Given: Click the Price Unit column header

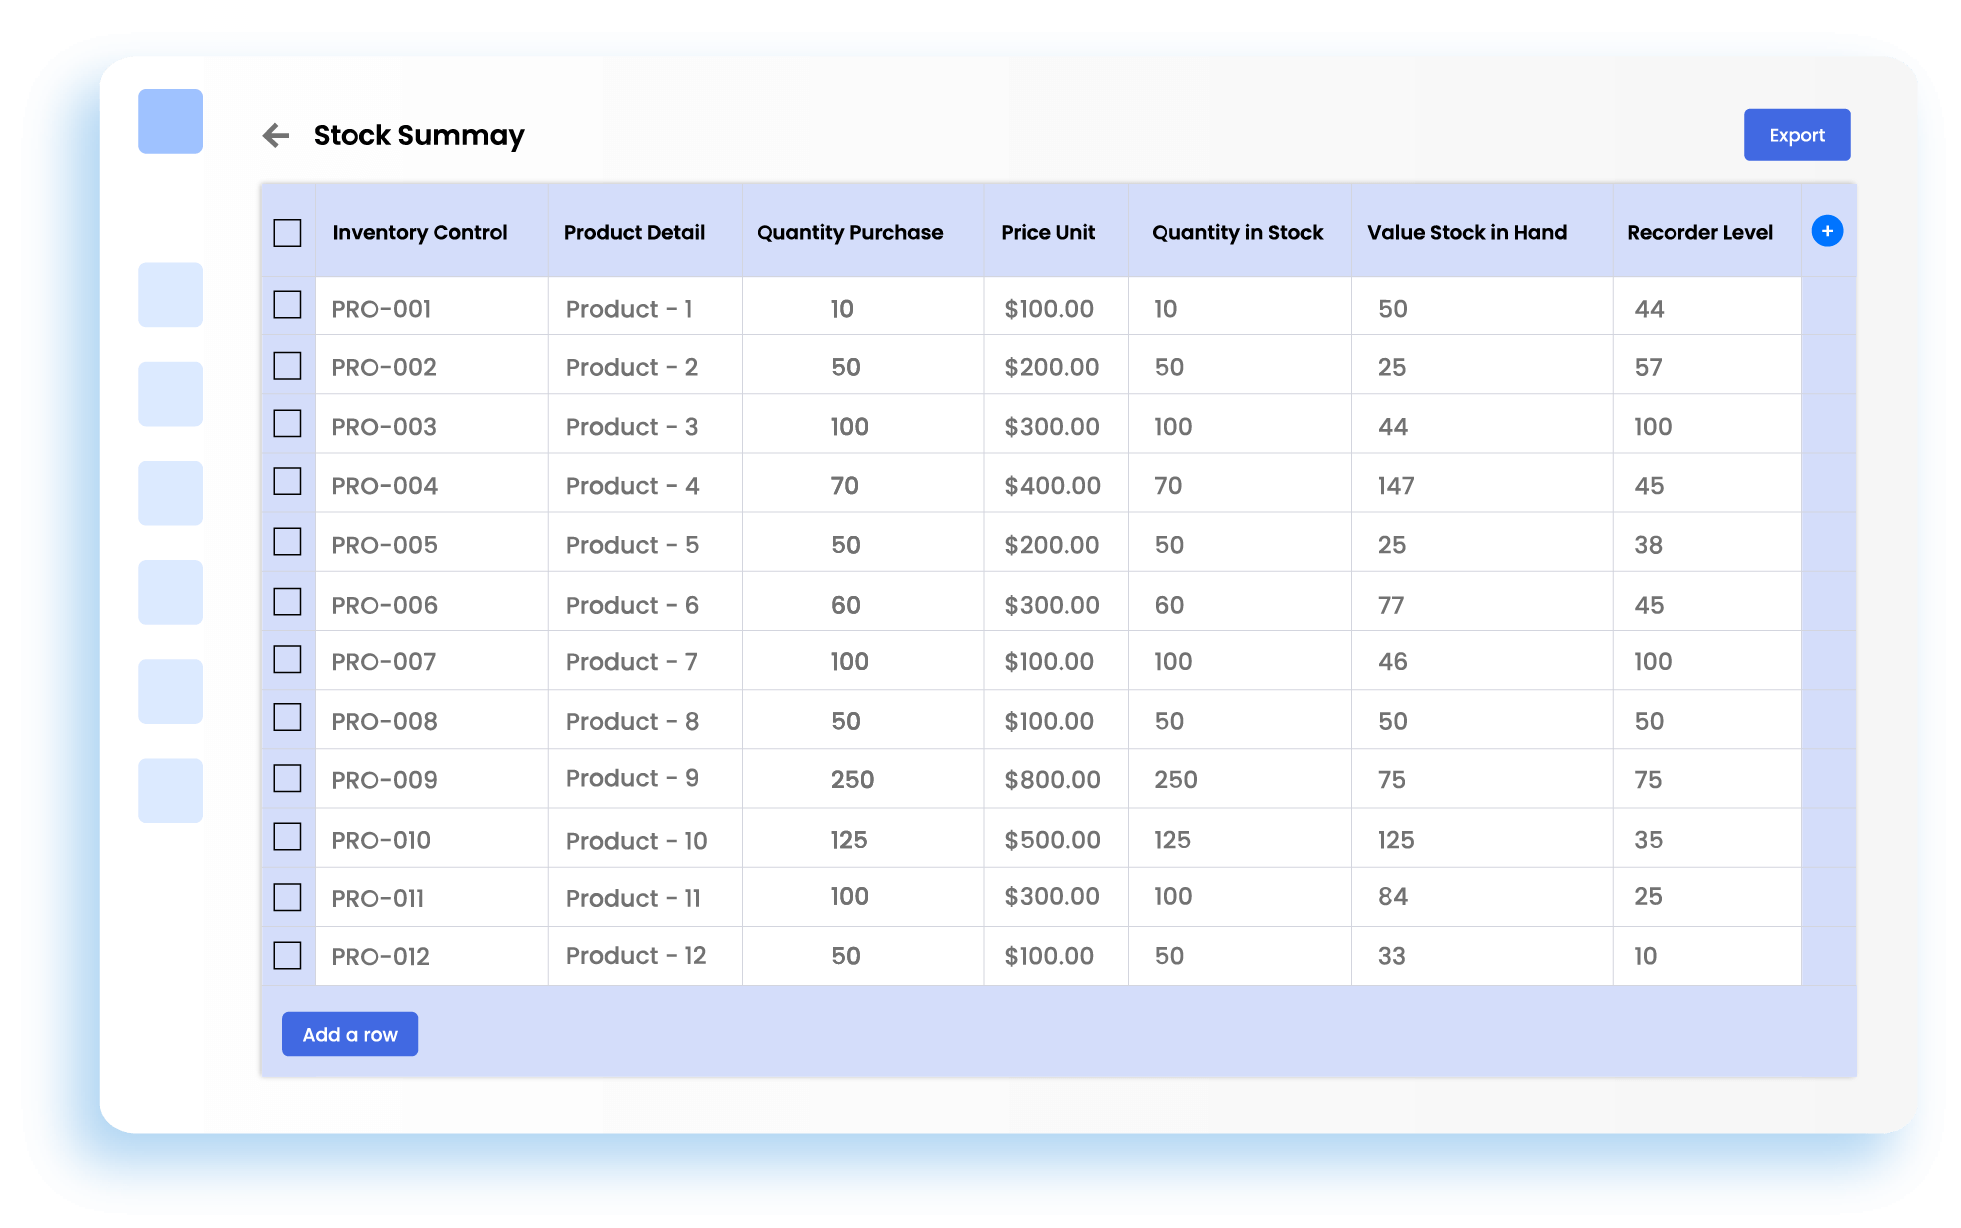Looking at the screenshot, I should (1047, 233).
